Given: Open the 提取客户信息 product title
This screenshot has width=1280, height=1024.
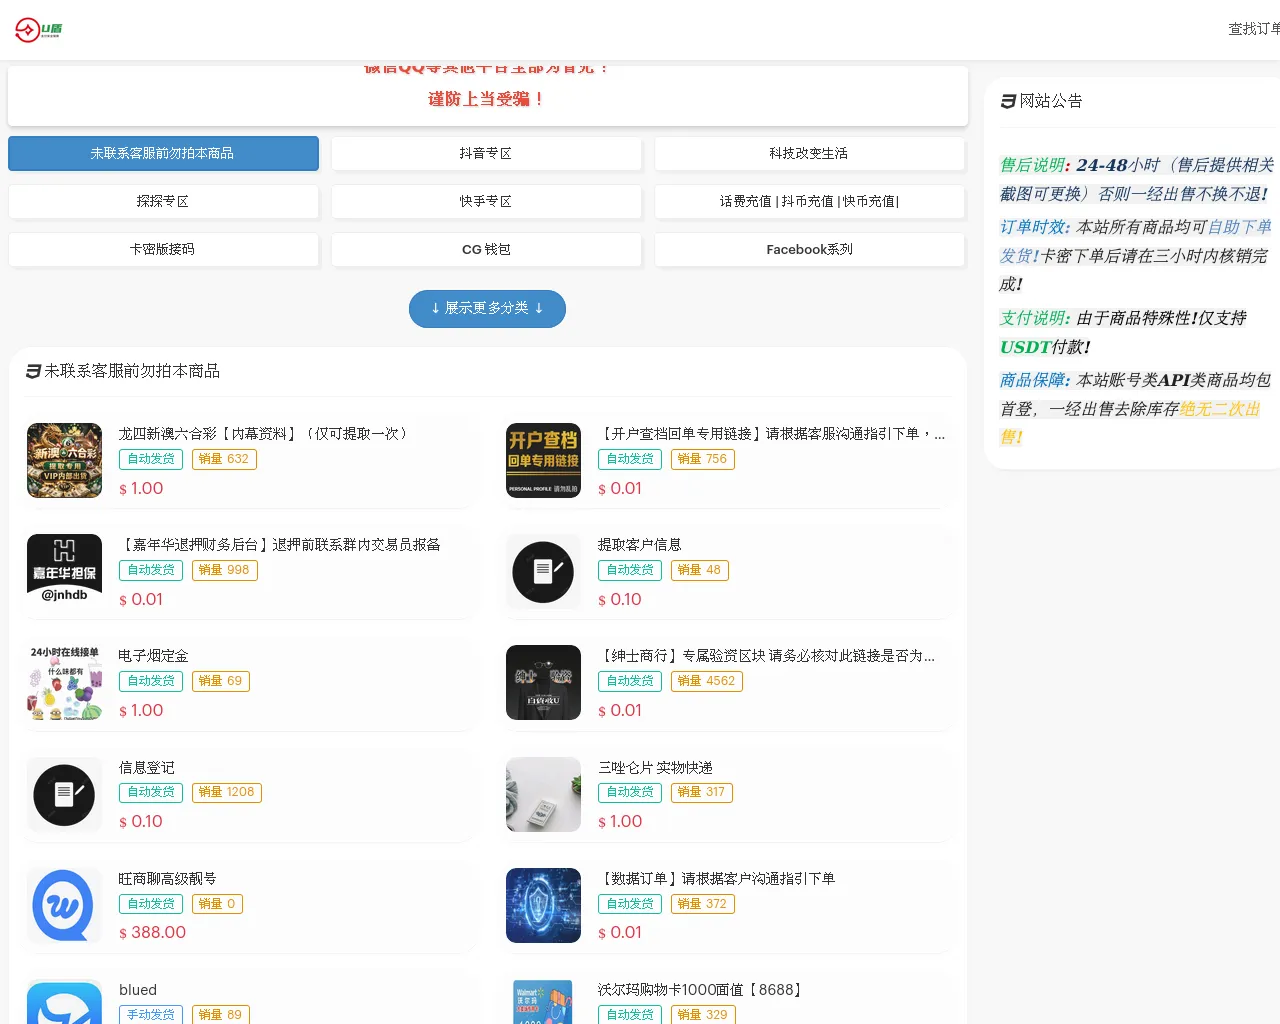Looking at the screenshot, I should click(639, 544).
